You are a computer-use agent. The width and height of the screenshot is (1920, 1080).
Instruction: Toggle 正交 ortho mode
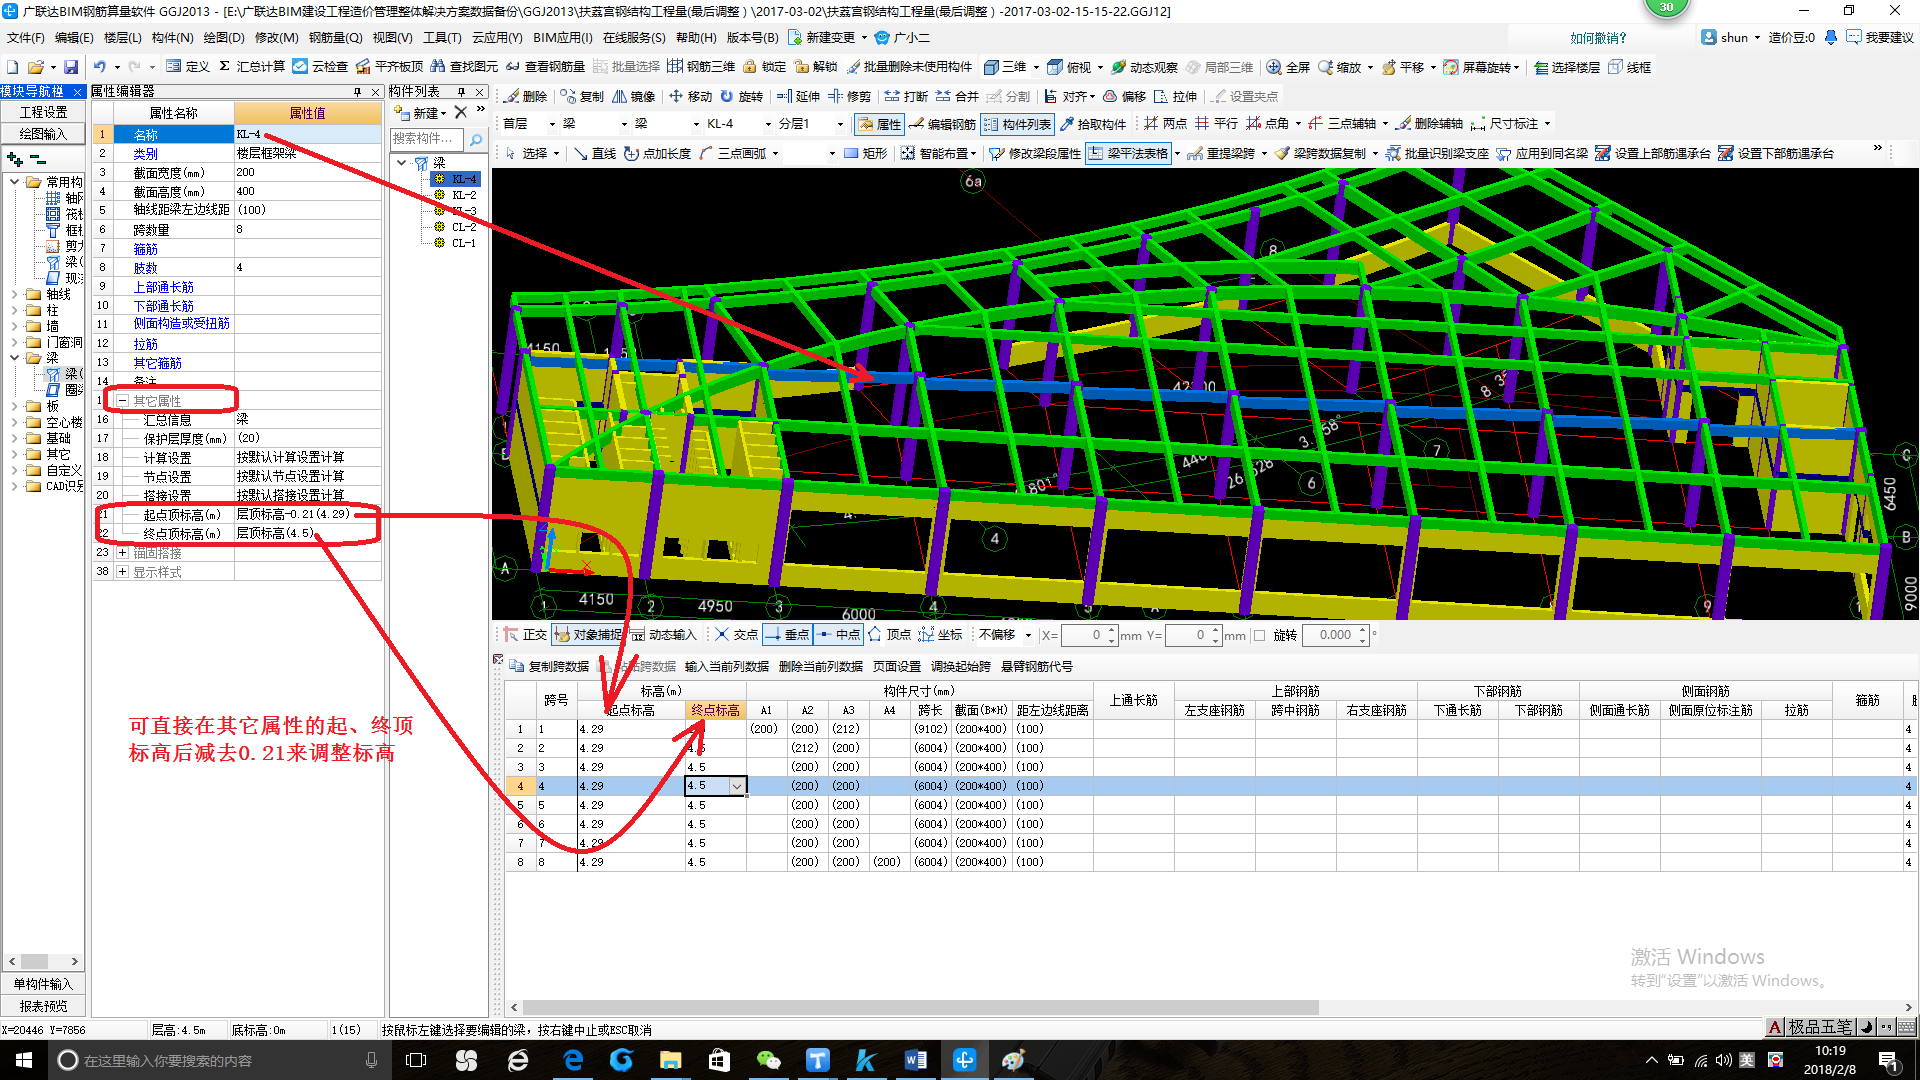[x=525, y=635]
